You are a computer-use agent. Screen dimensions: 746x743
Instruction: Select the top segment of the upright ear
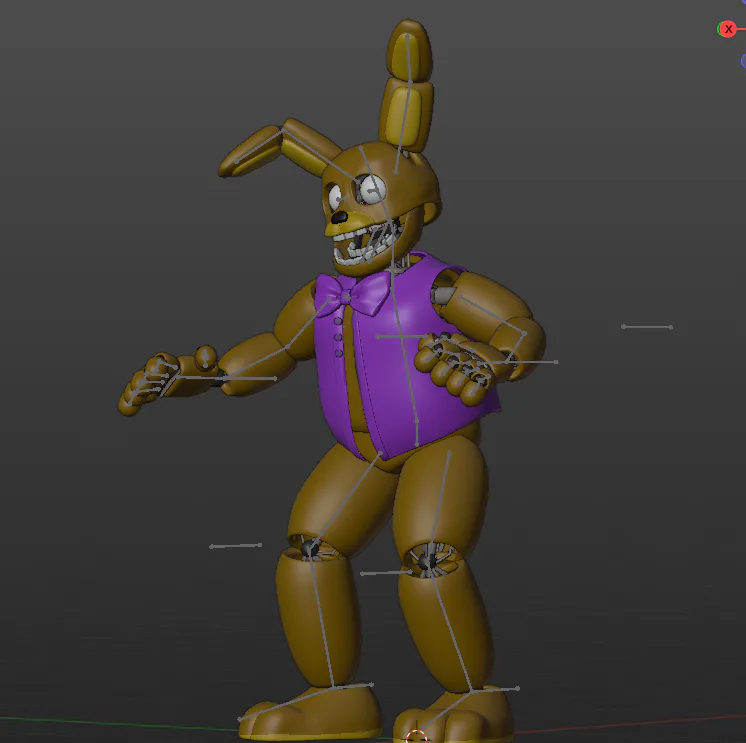click(x=409, y=50)
